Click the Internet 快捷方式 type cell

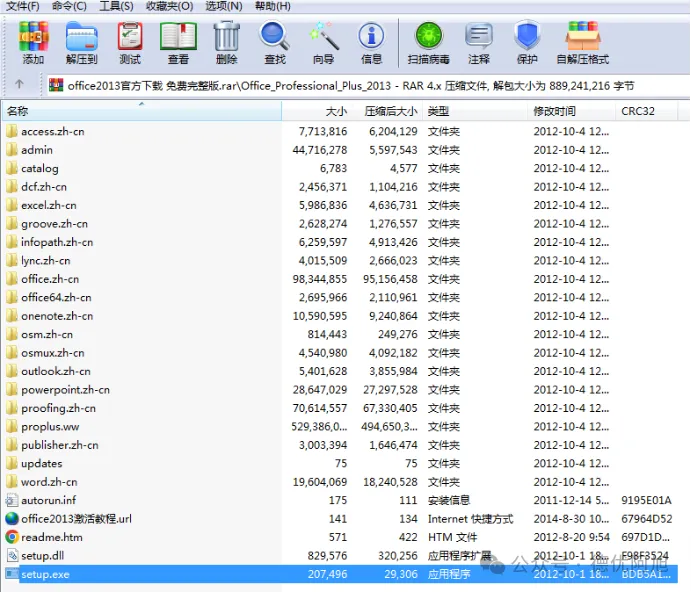click(470, 518)
